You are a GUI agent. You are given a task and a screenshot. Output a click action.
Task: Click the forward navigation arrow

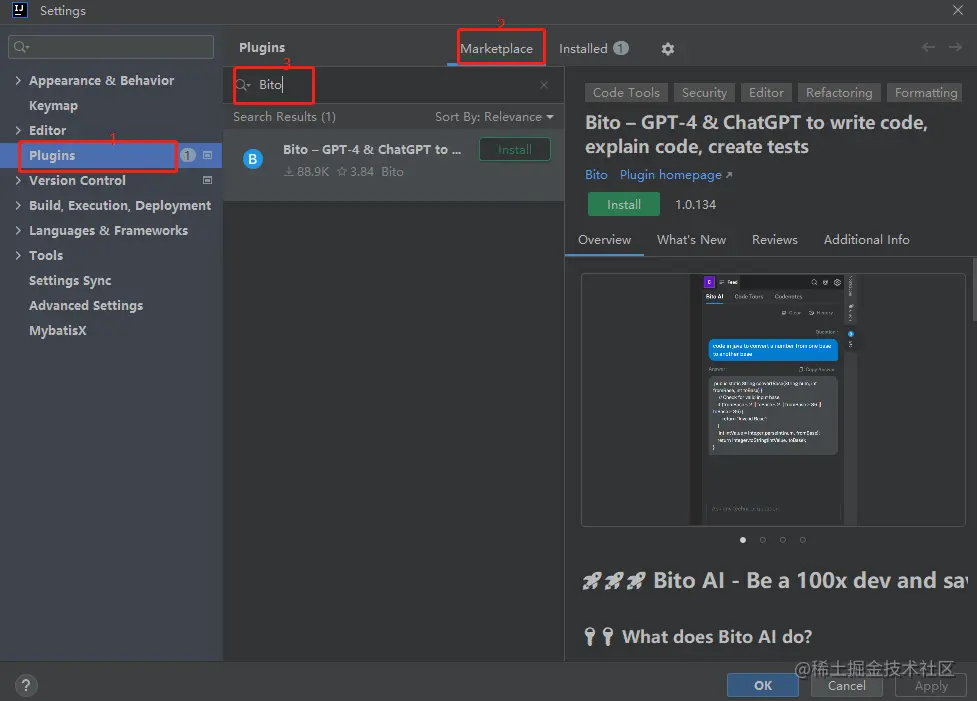coord(955,47)
